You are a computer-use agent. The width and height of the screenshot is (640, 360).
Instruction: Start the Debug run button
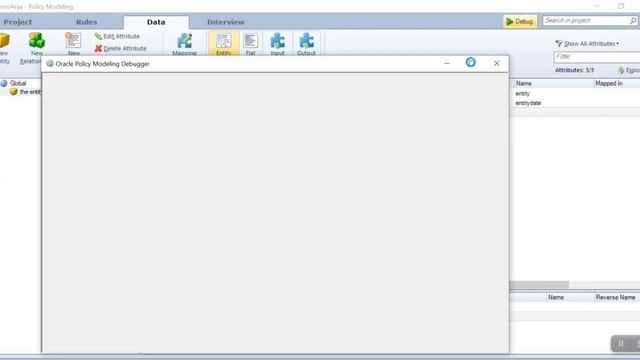click(520, 22)
